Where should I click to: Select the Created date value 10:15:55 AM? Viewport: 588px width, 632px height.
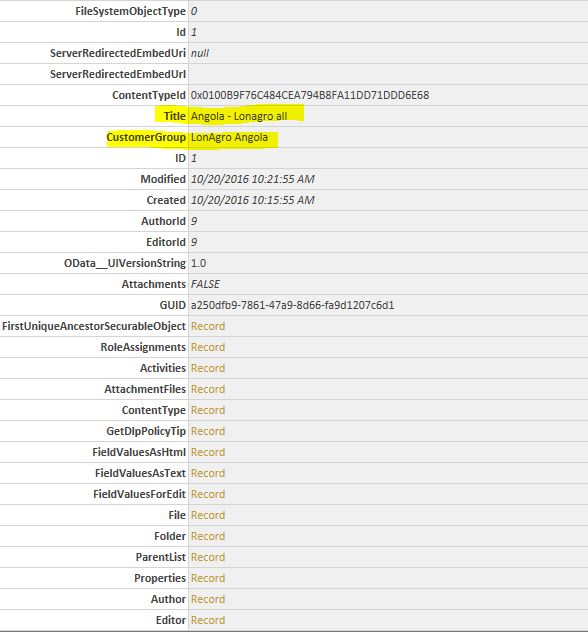point(253,200)
